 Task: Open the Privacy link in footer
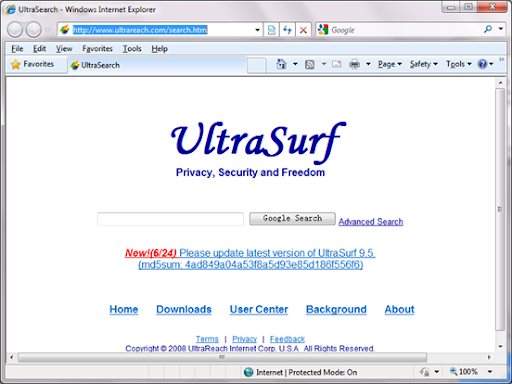click(244, 339)
